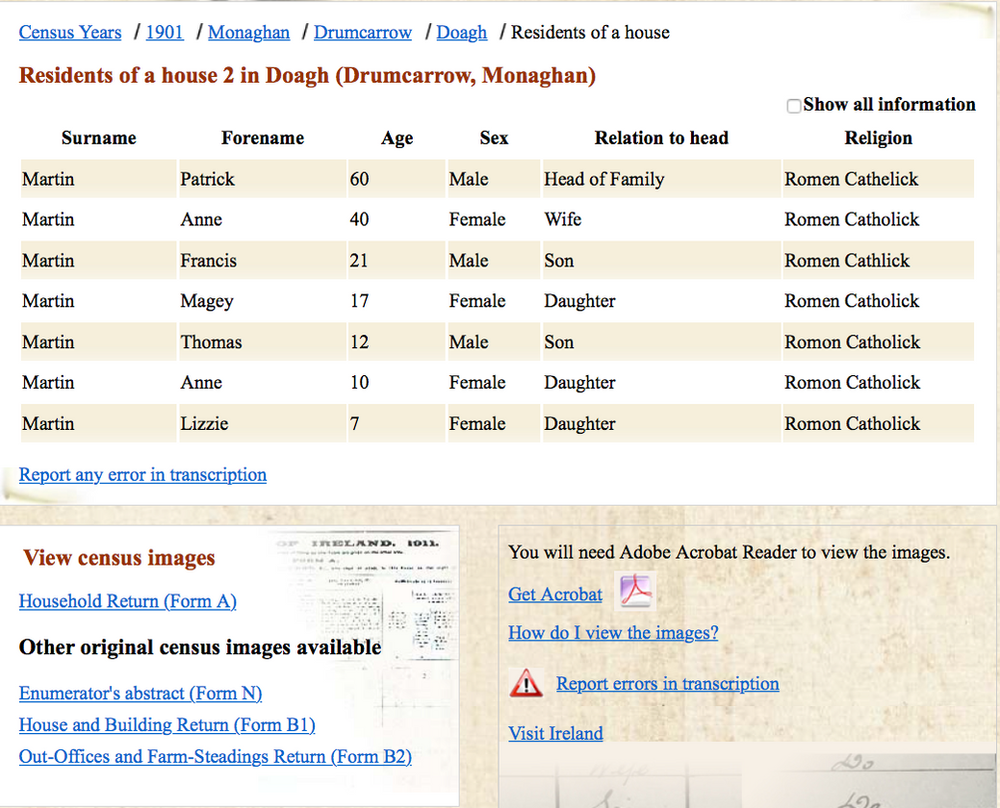The image size is (1000, 808).
Task: Report any error in transcription
Action: pyautogui.click(x=142, y=474)
